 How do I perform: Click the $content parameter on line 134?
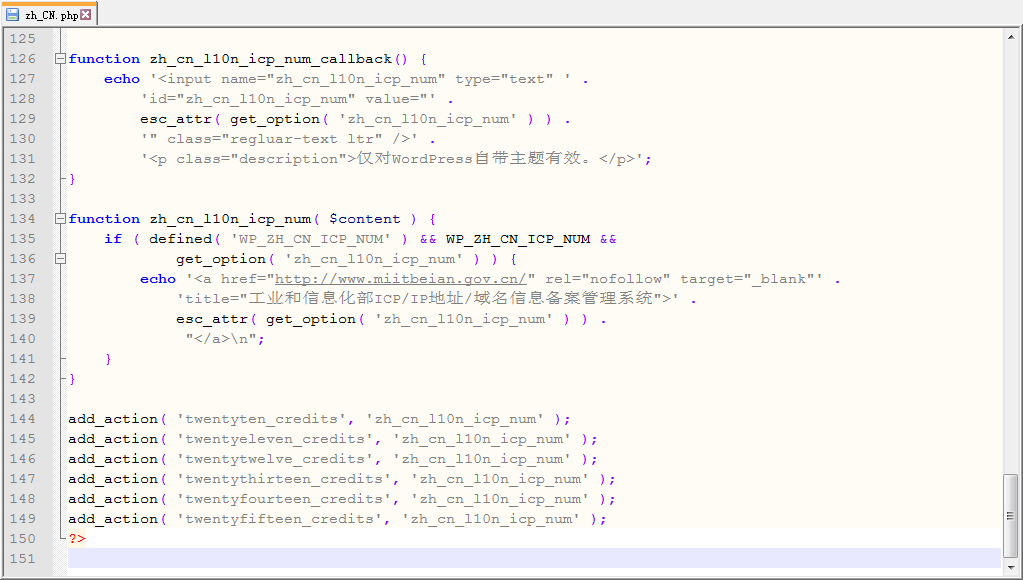tap(365, 219)
